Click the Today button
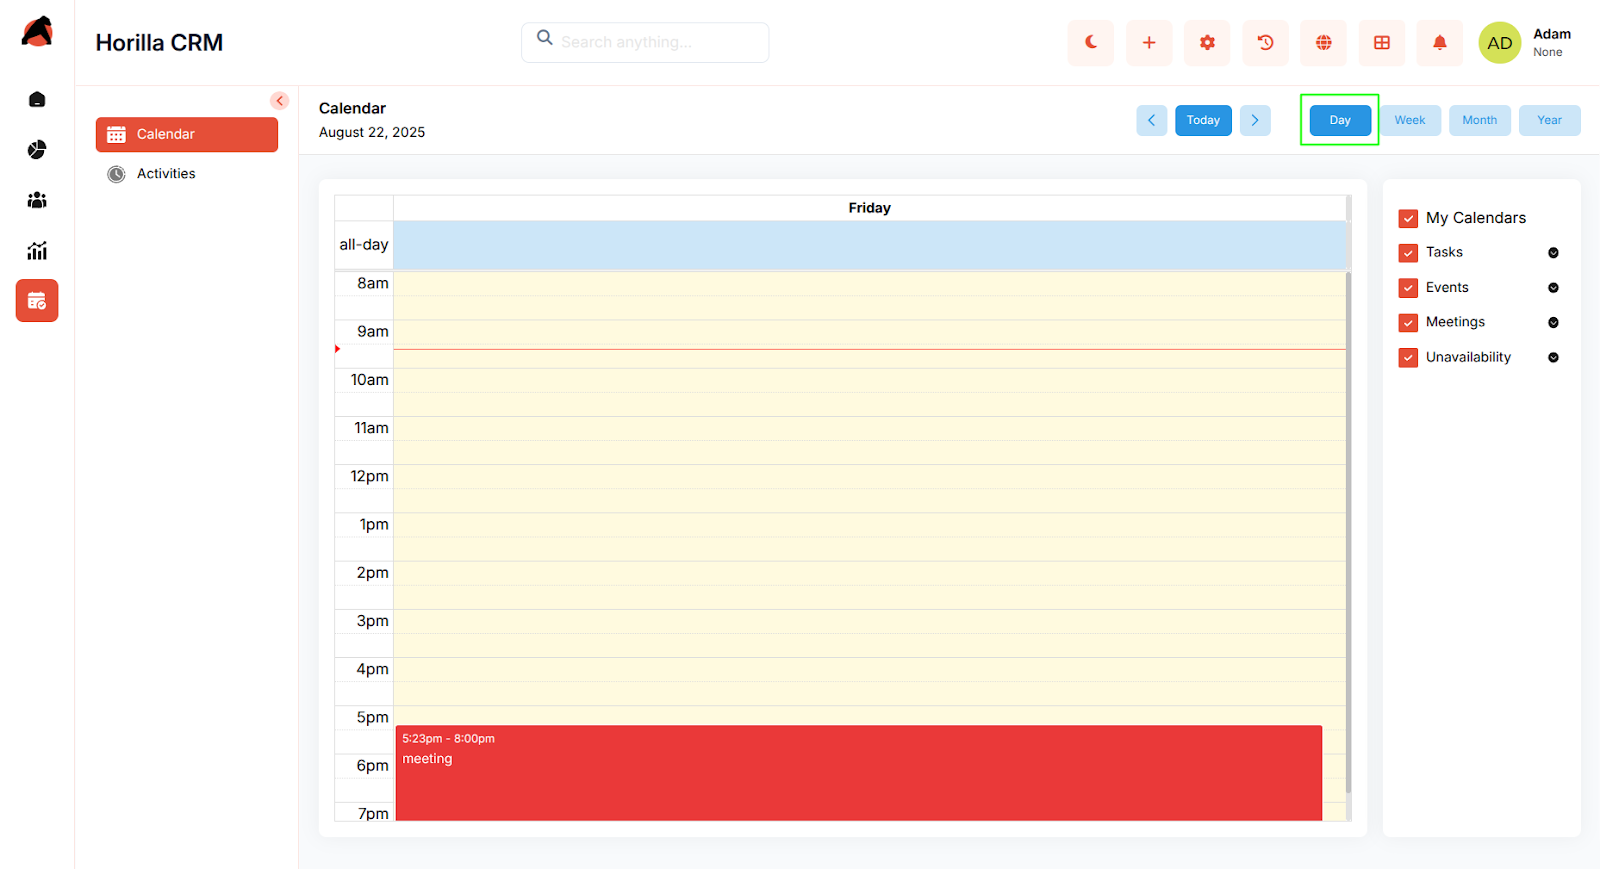This screenshot has width=1600, height=869. pyautogui.click(x=1203, y=120)
